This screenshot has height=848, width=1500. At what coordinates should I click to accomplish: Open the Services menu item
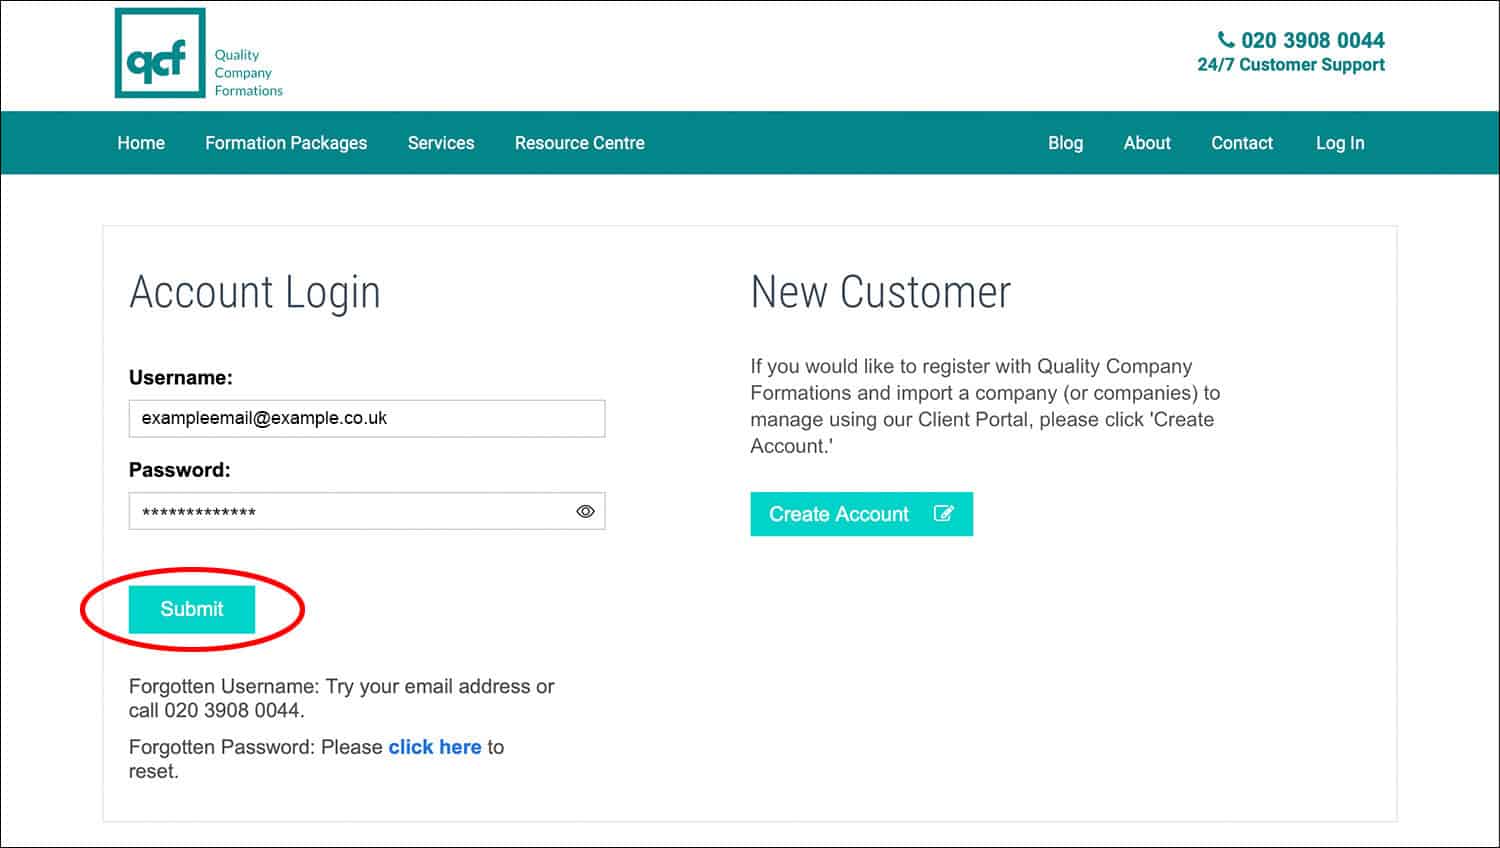click(441, 143)
